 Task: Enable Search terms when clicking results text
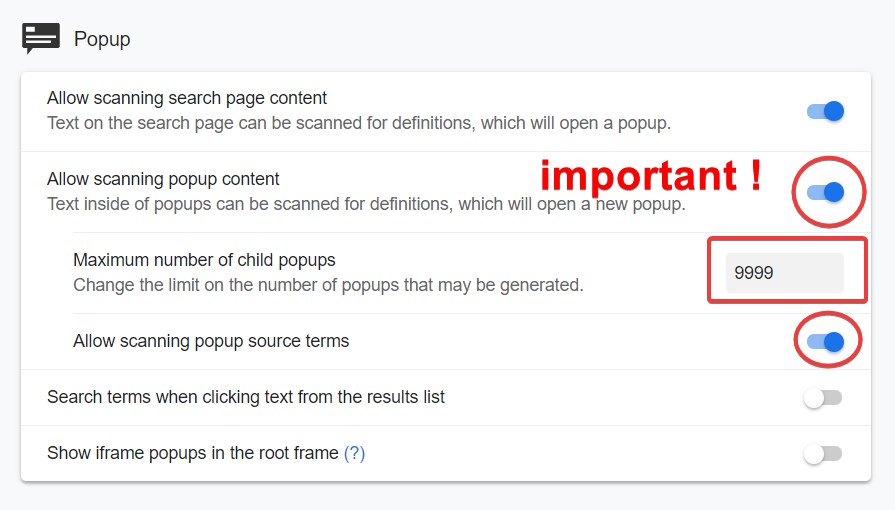pos(824,398)
